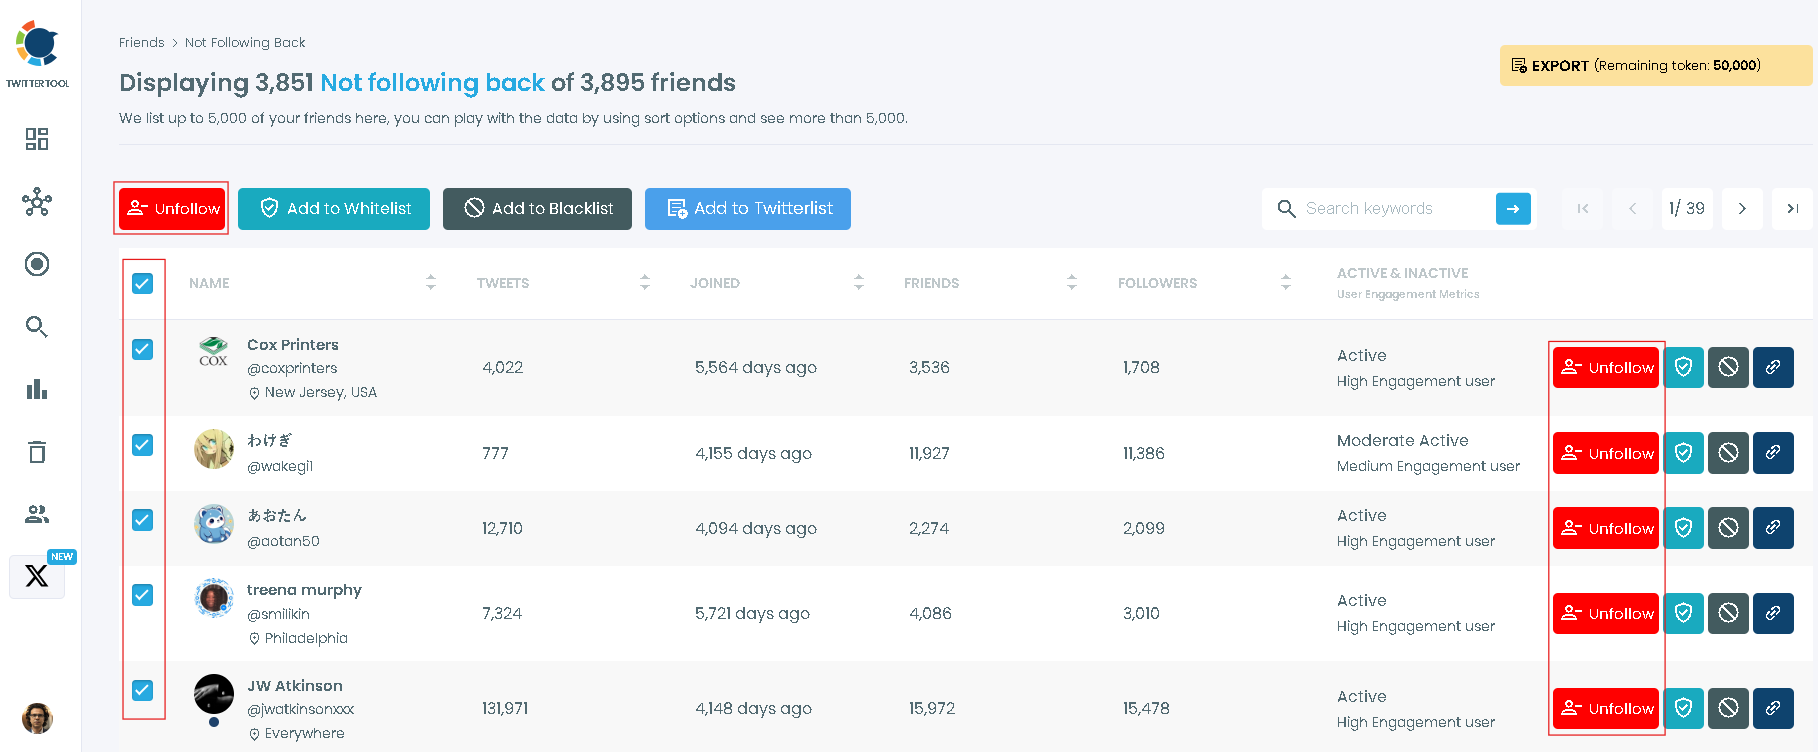Open the Not Following Back breadcrumb
Screen dimensions: 1818x752
coord(245,43)
